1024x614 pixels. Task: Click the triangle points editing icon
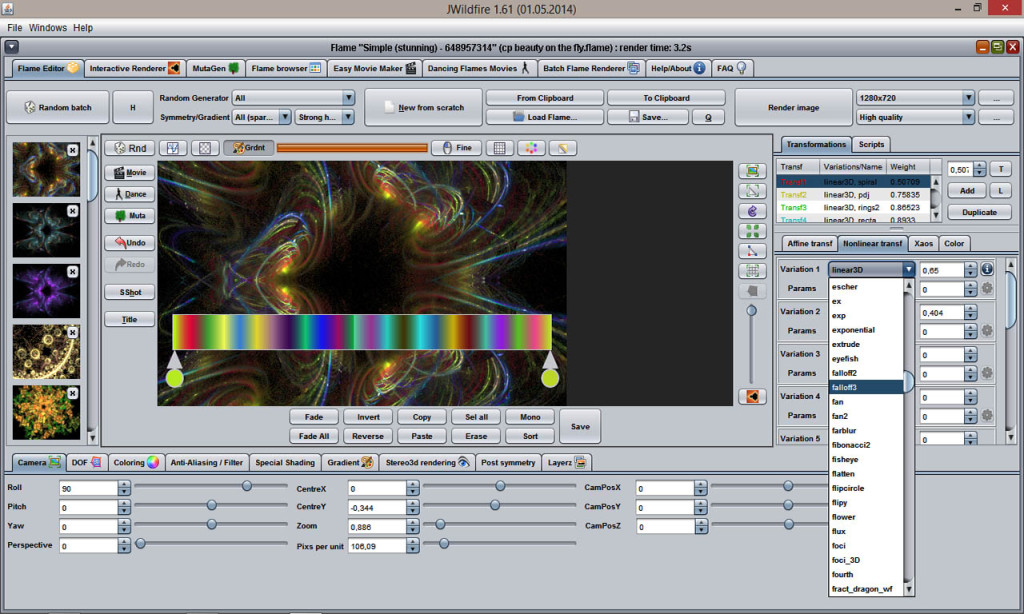tap(752, 251)
